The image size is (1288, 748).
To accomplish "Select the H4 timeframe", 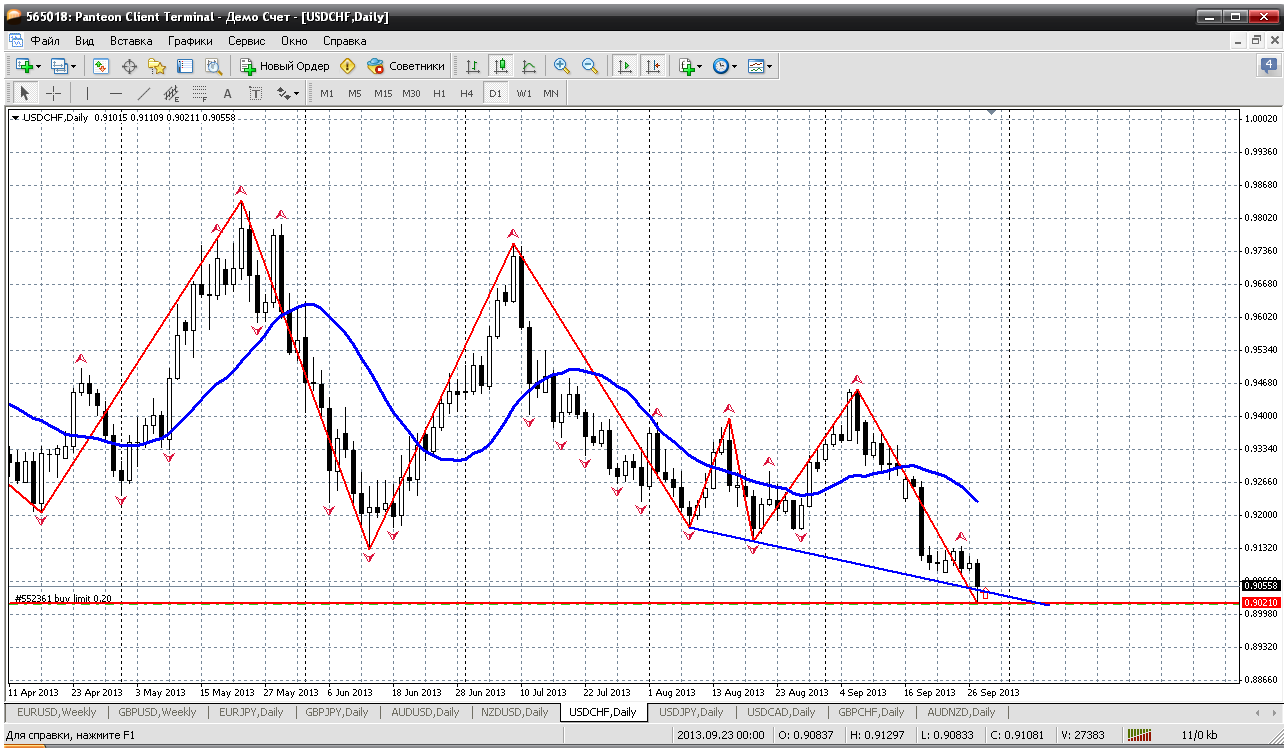I will click(x=466, y=93).
